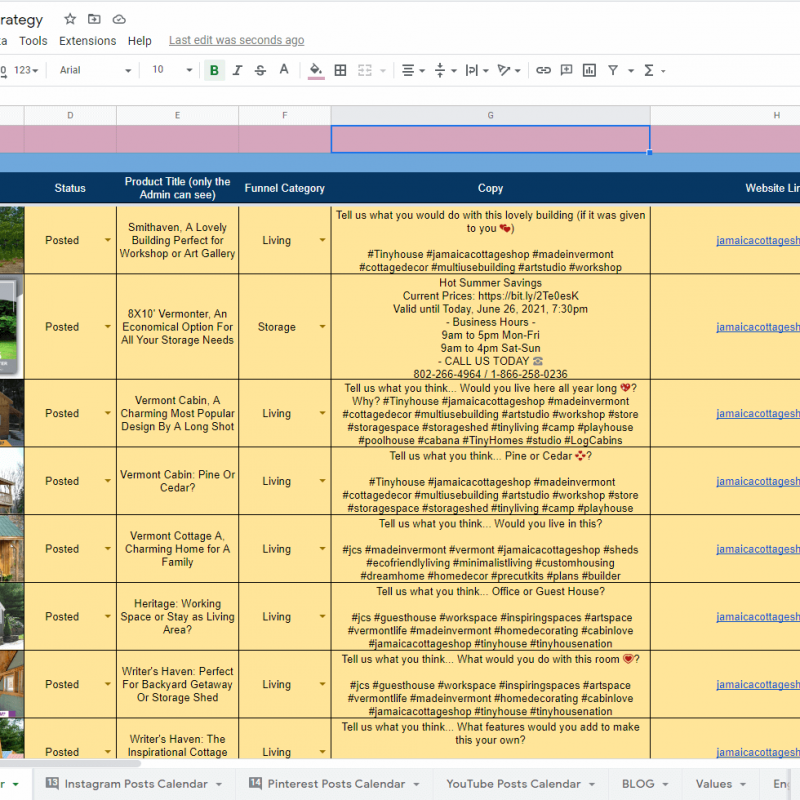This screenshot has width=800, height=800.
Task: Open the fill color picker
Action: pos(316,70)
